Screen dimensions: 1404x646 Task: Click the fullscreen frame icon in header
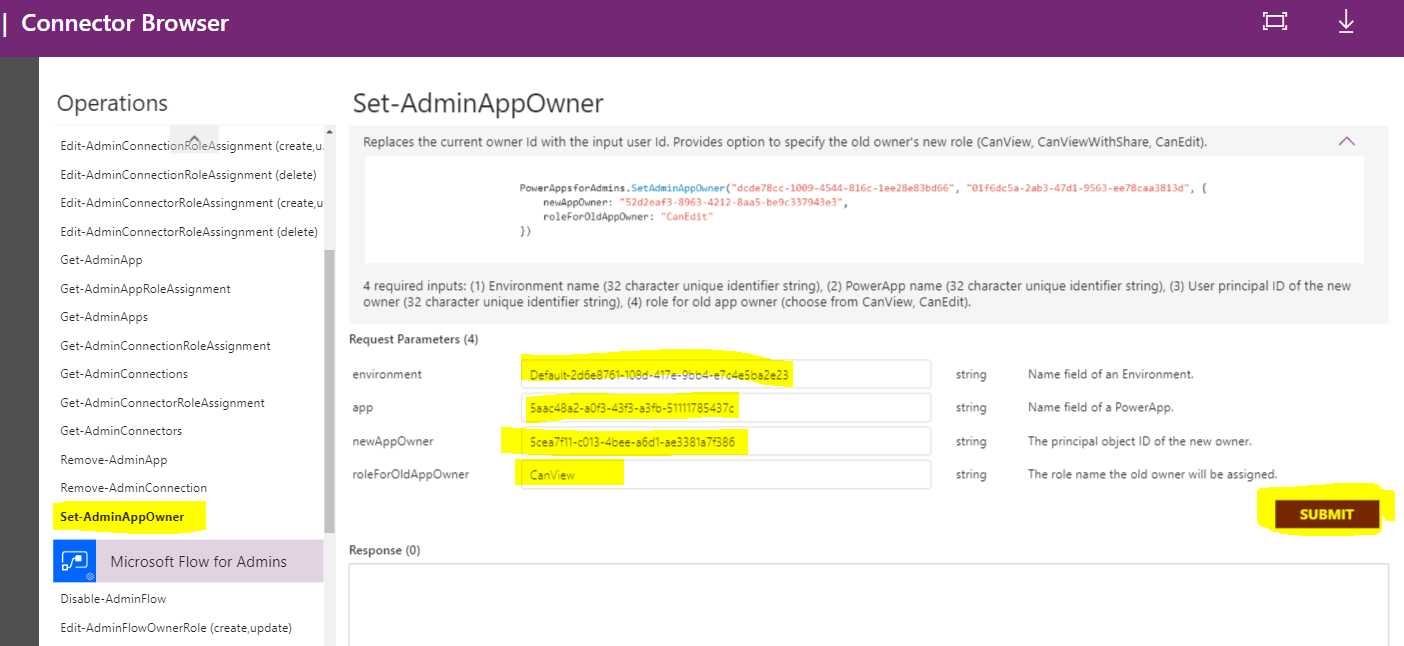(x=1274, y=22)
